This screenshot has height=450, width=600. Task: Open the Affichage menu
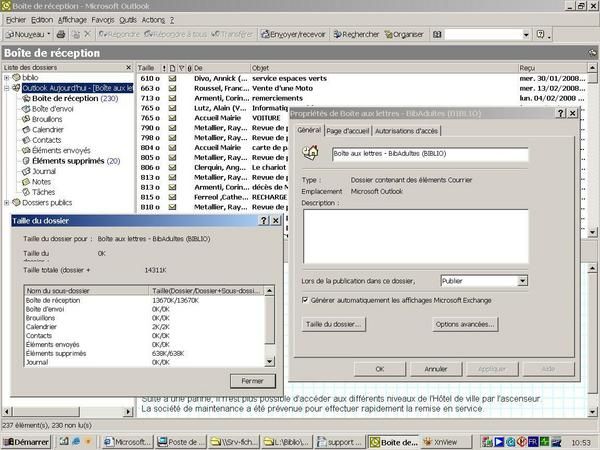point(72,20)
